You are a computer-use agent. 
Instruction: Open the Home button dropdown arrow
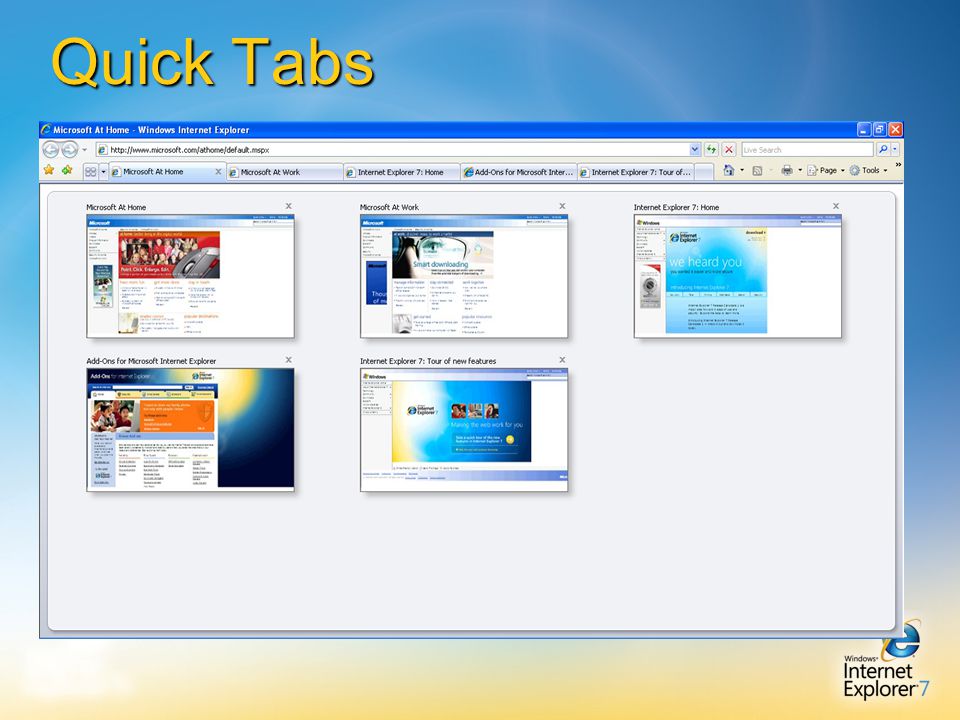pos(742,170)
